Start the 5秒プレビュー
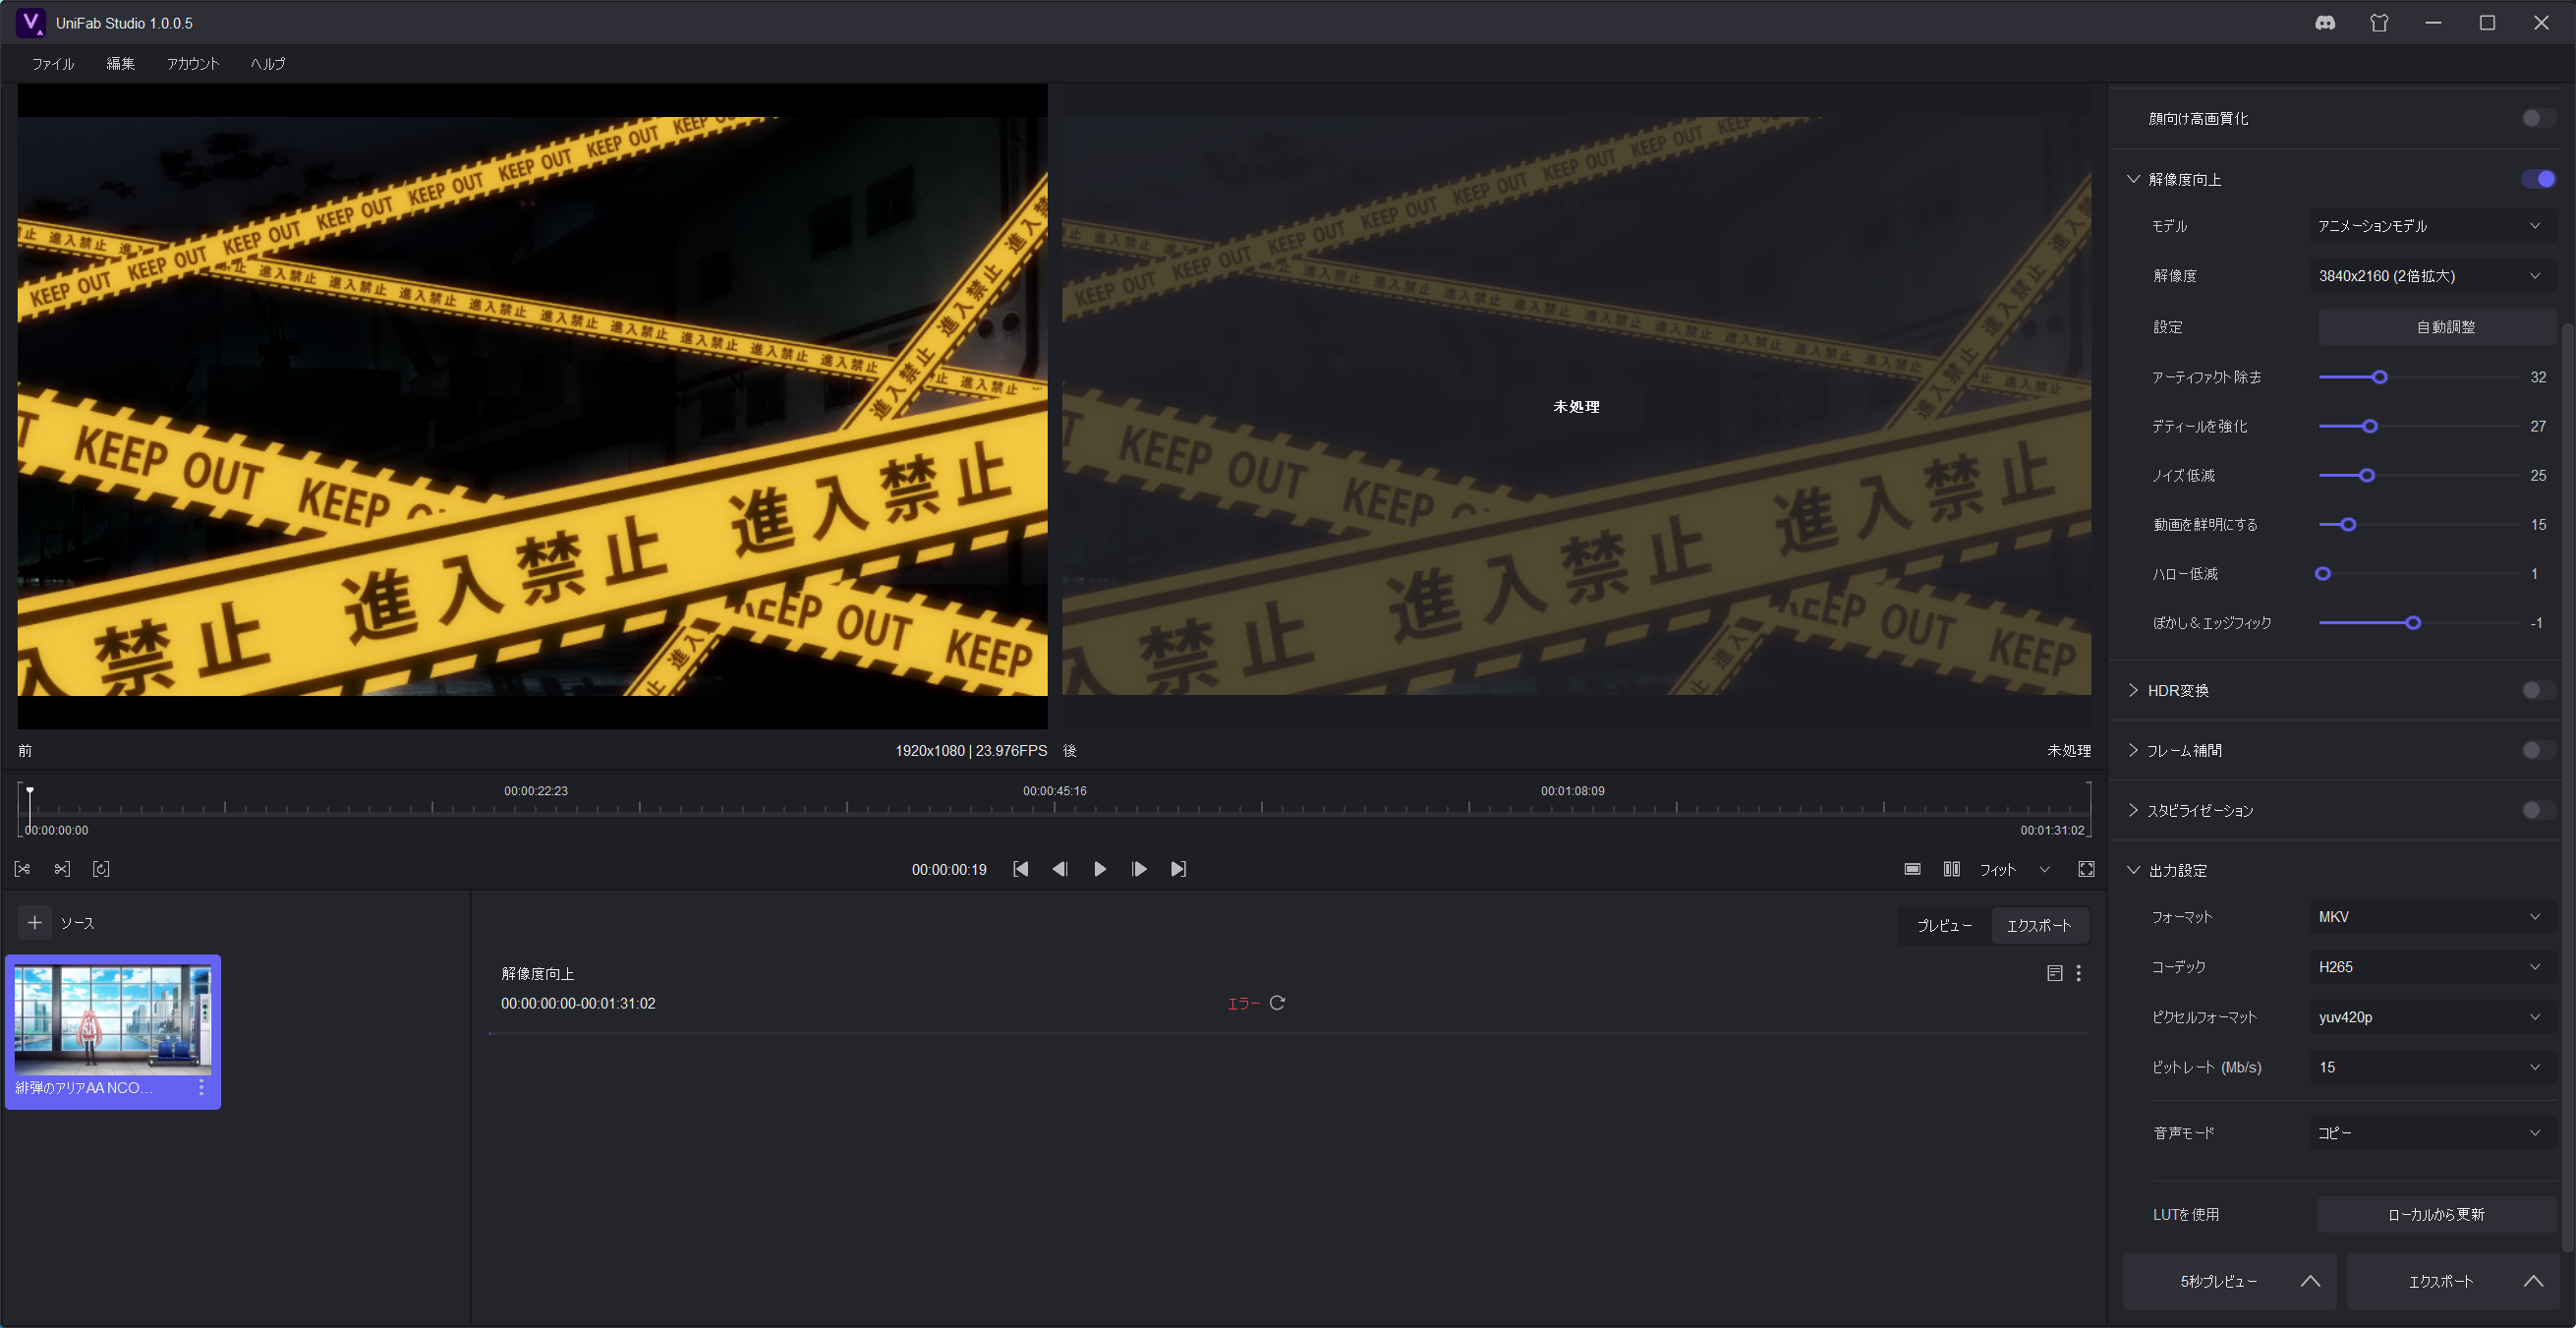Viewport: 2576px width, 1328px height. click(2217, 1281)
